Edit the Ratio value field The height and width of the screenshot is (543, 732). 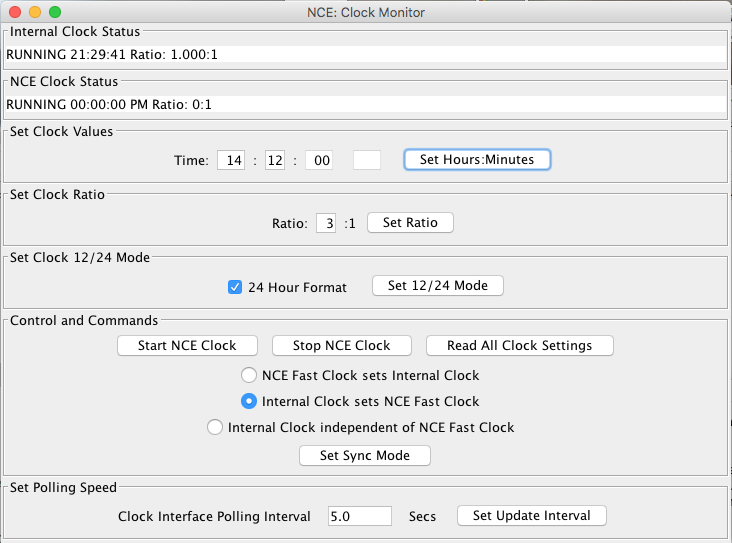(x=325, y=224)
